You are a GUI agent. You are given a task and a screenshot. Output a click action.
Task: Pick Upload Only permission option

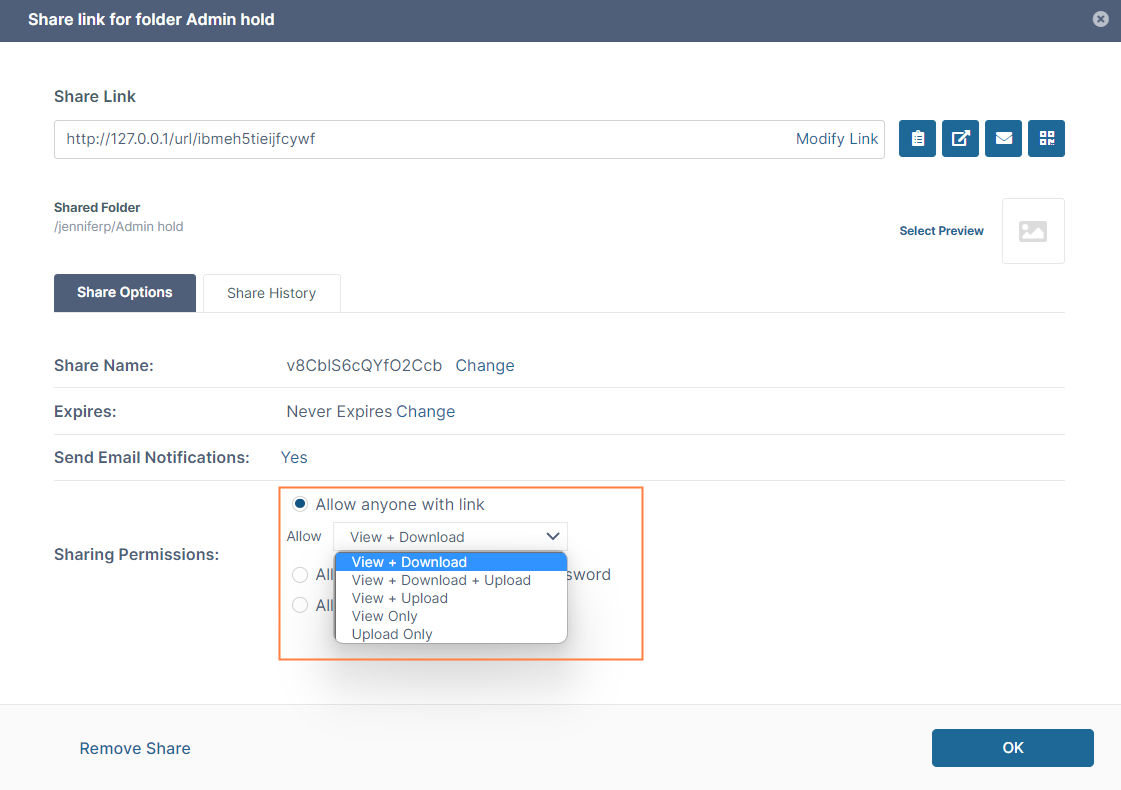pyautogui.click(x=392, y=634)
